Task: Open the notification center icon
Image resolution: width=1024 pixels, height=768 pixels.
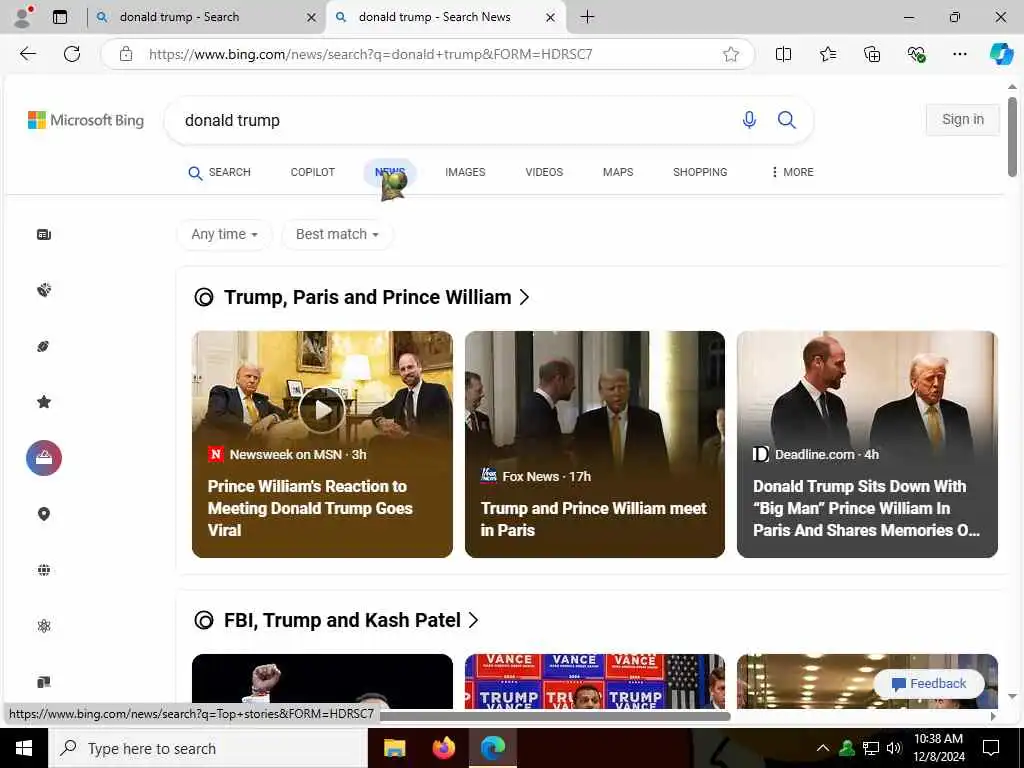Action: (991, 748)
